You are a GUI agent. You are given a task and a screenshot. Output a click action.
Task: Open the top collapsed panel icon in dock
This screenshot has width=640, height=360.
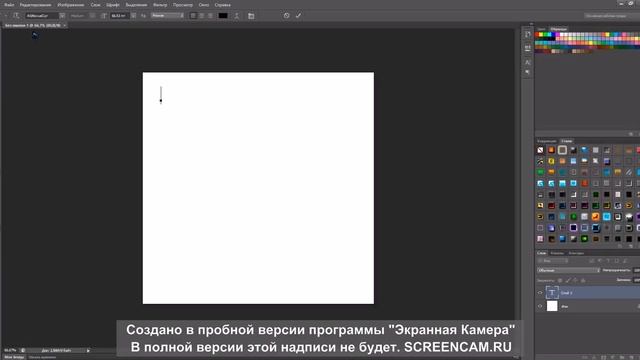528,35
